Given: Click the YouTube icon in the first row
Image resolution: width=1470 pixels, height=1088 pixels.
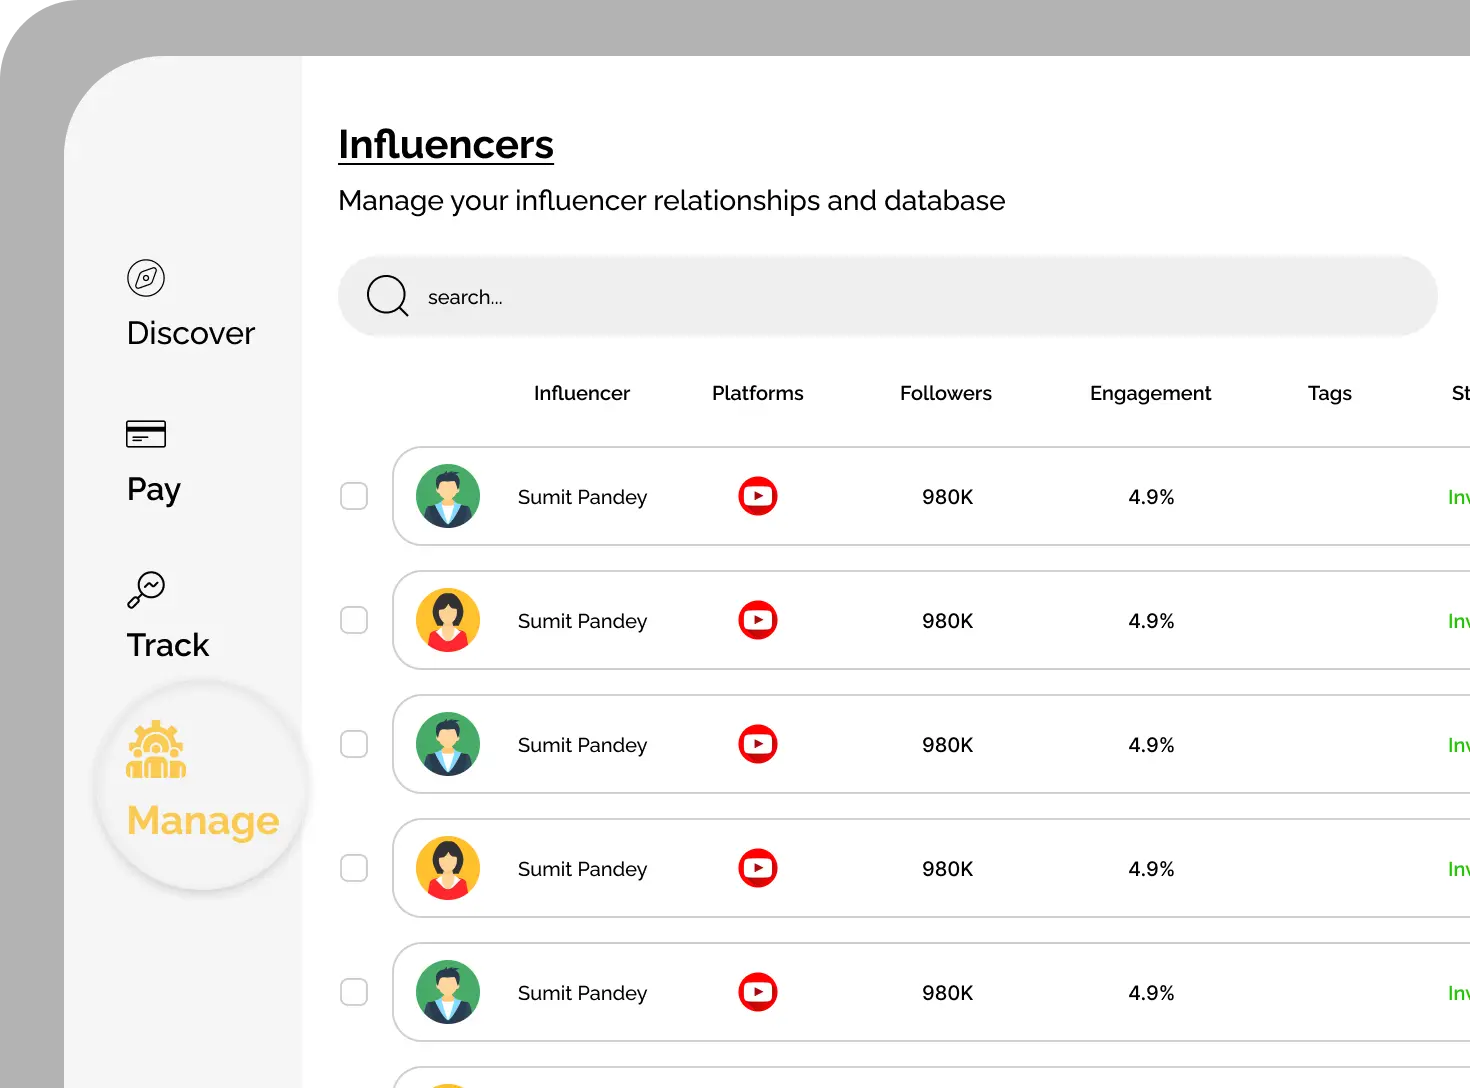Looking at the screenshot, I should point(758,496).
